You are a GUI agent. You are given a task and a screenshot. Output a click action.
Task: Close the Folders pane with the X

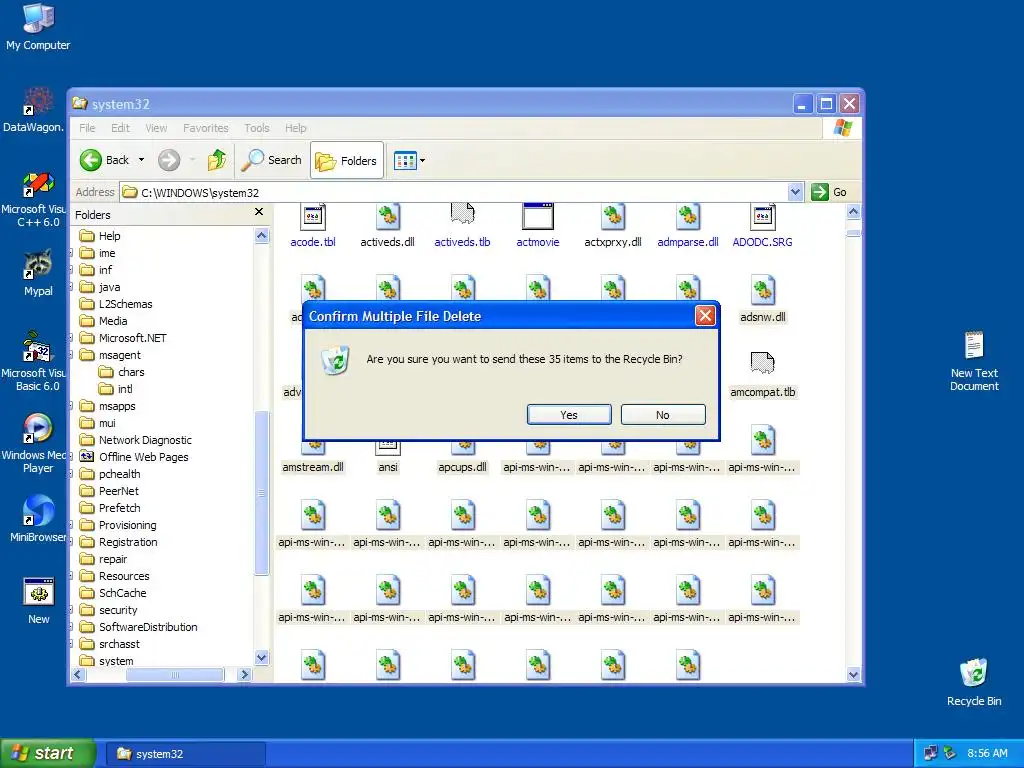point(259,212)
